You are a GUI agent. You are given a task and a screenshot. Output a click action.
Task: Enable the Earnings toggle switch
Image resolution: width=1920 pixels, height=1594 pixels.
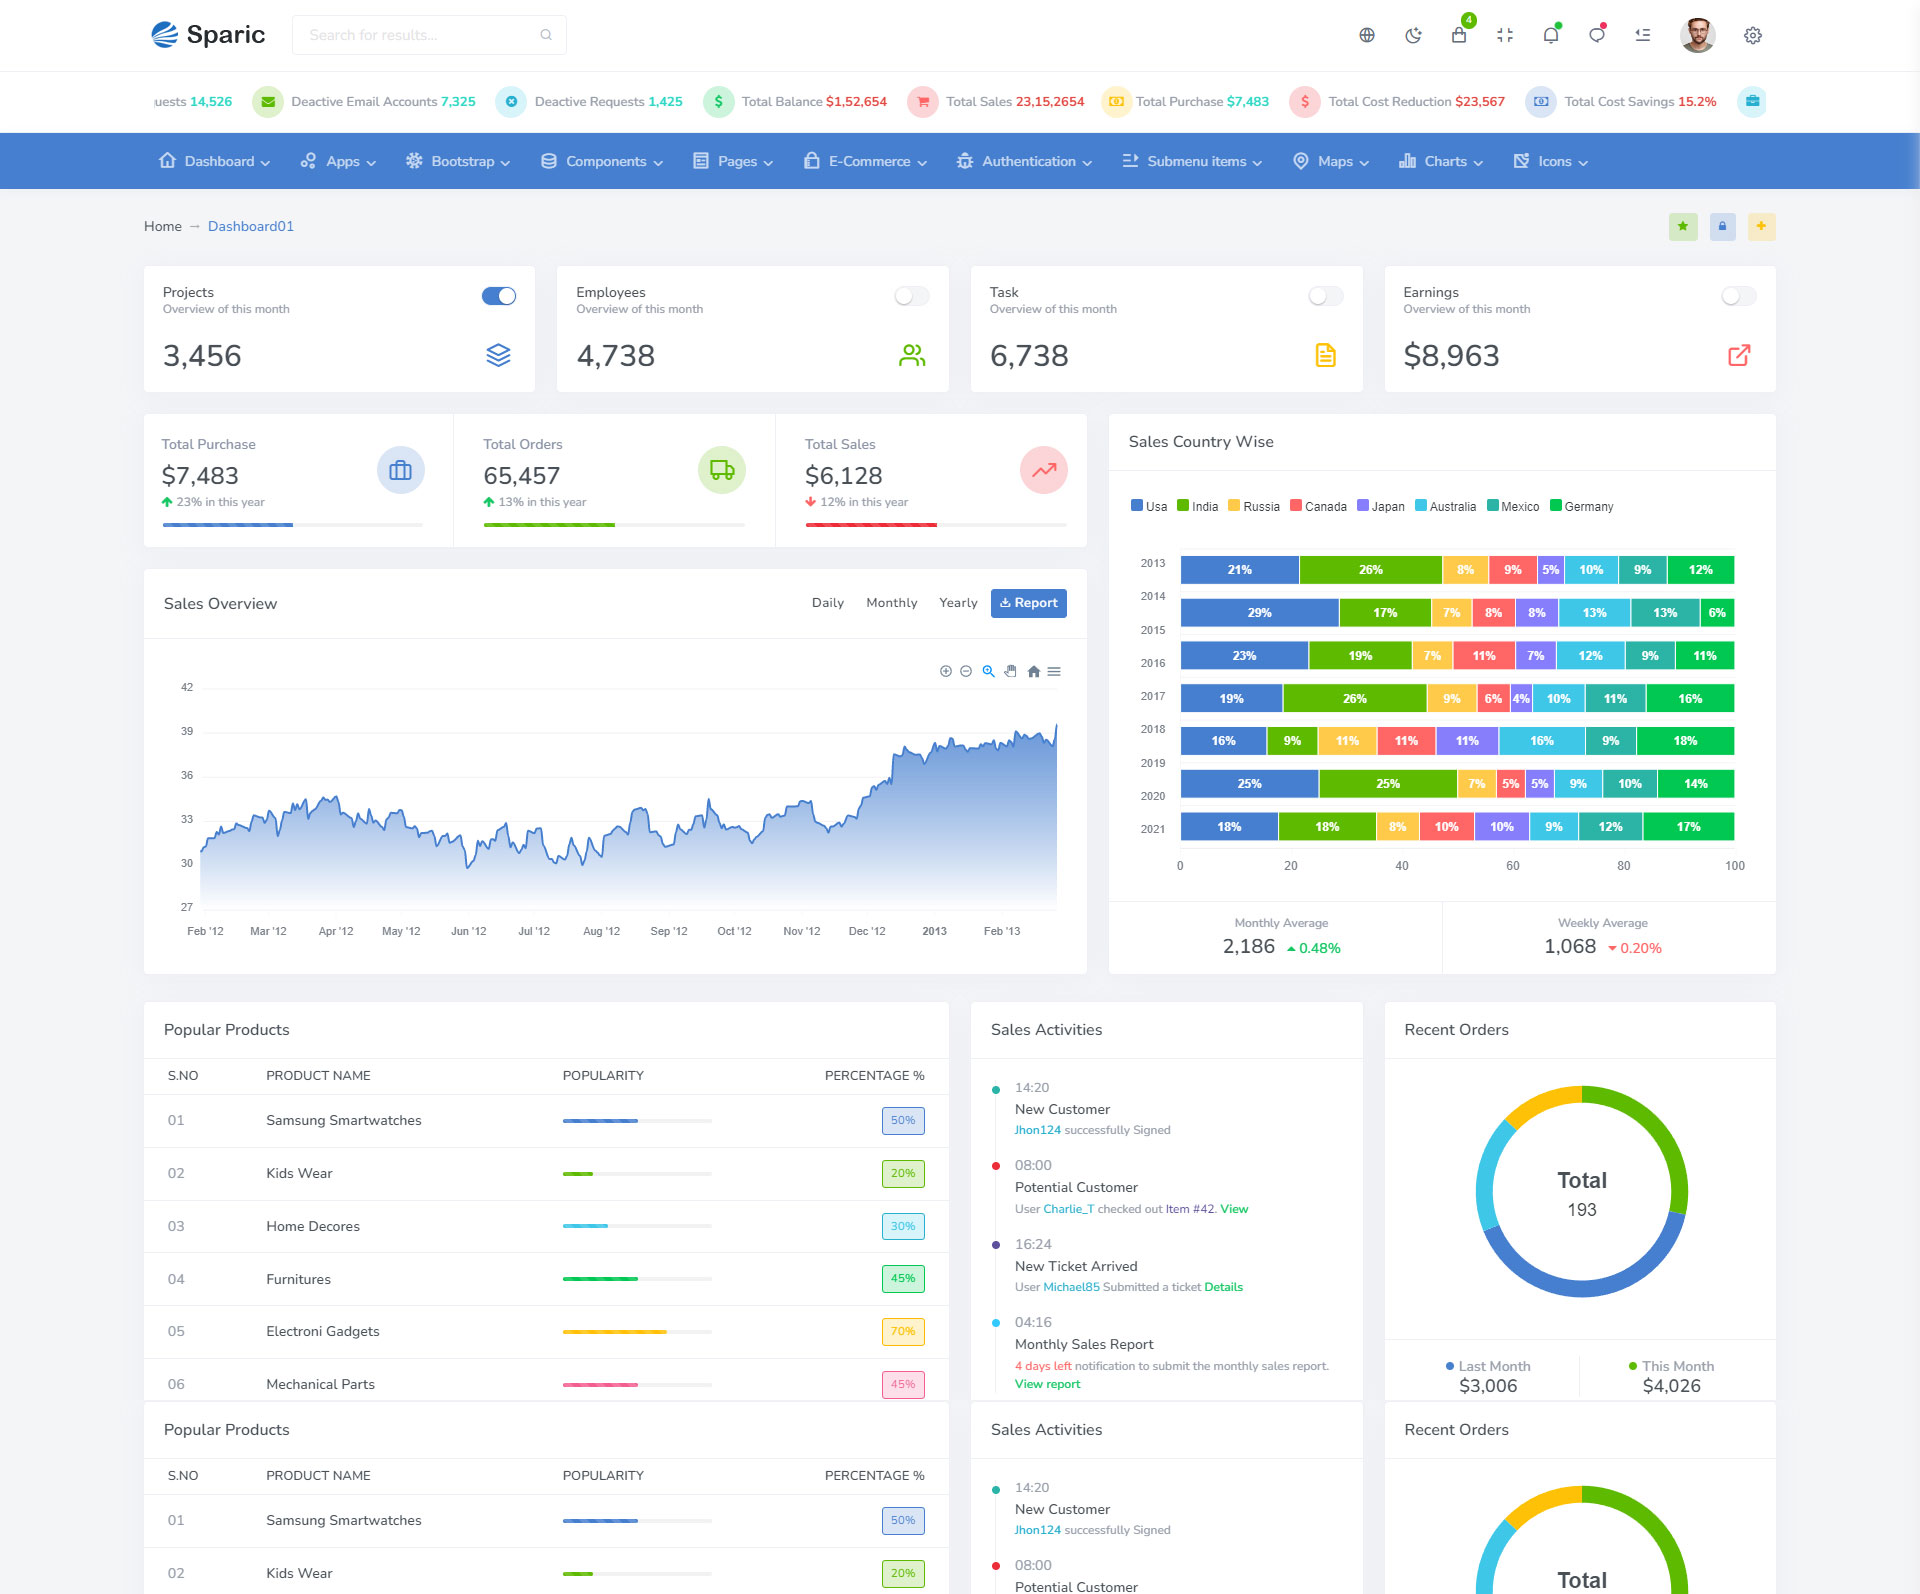1738,296
